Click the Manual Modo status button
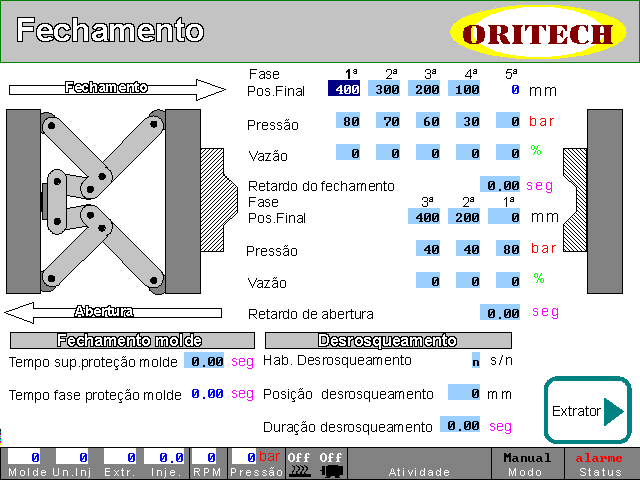640x480 pixels. pos(527,463)
